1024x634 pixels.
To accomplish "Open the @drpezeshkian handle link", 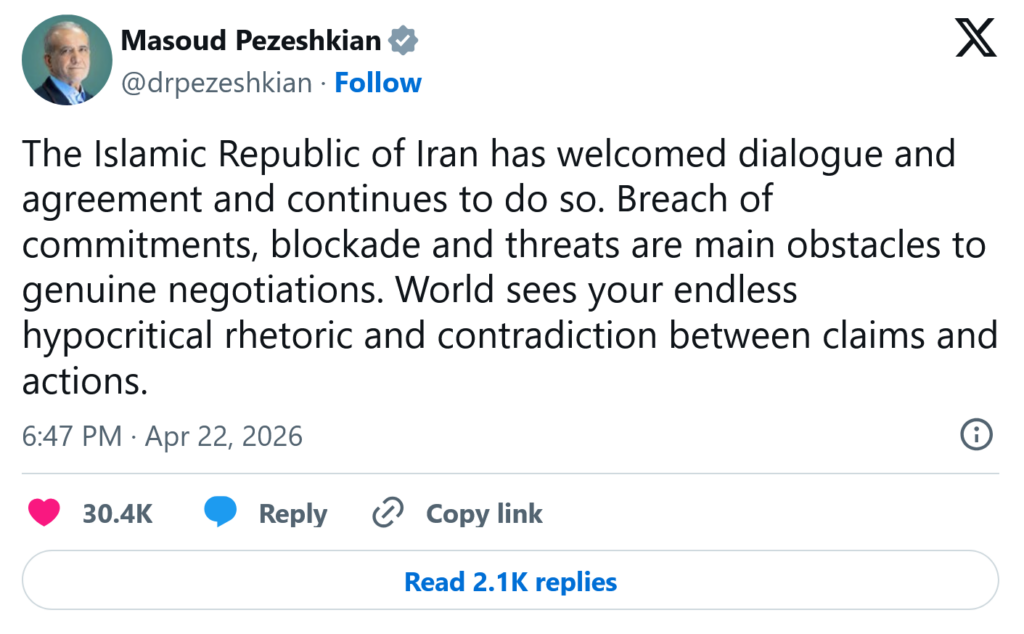I will 216,82.
